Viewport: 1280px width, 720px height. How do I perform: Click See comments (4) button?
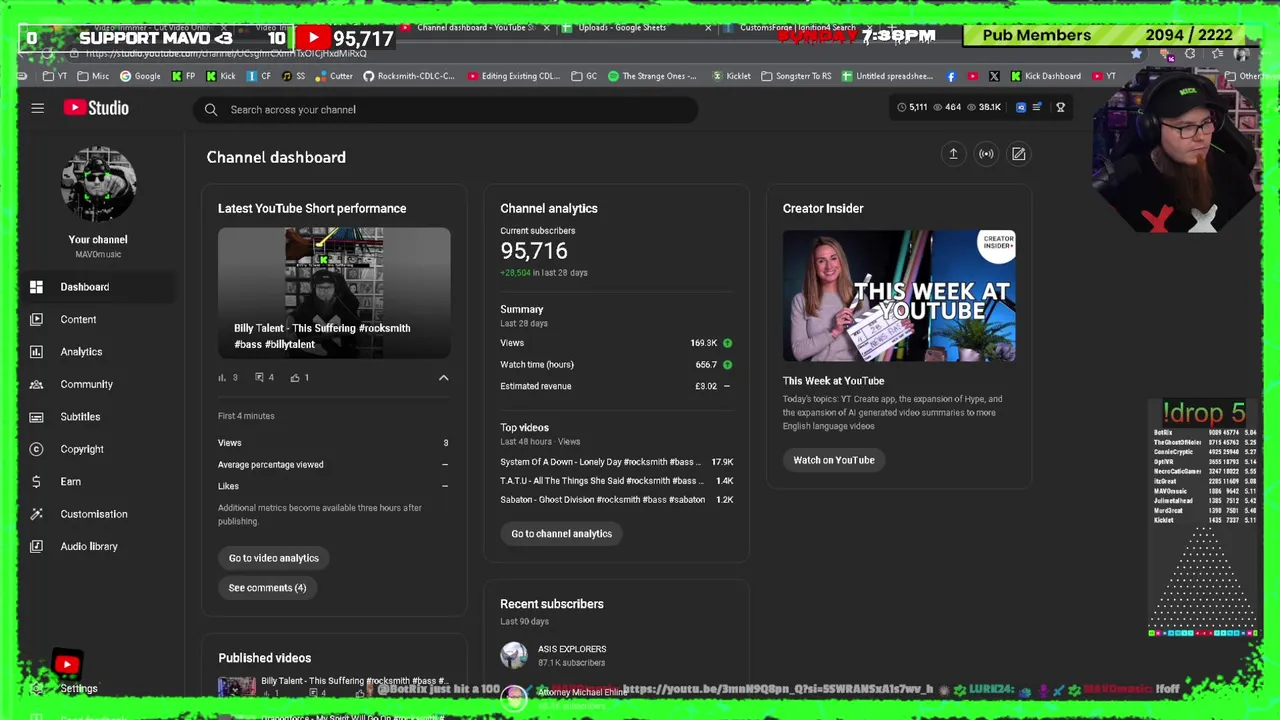point(267,588)
